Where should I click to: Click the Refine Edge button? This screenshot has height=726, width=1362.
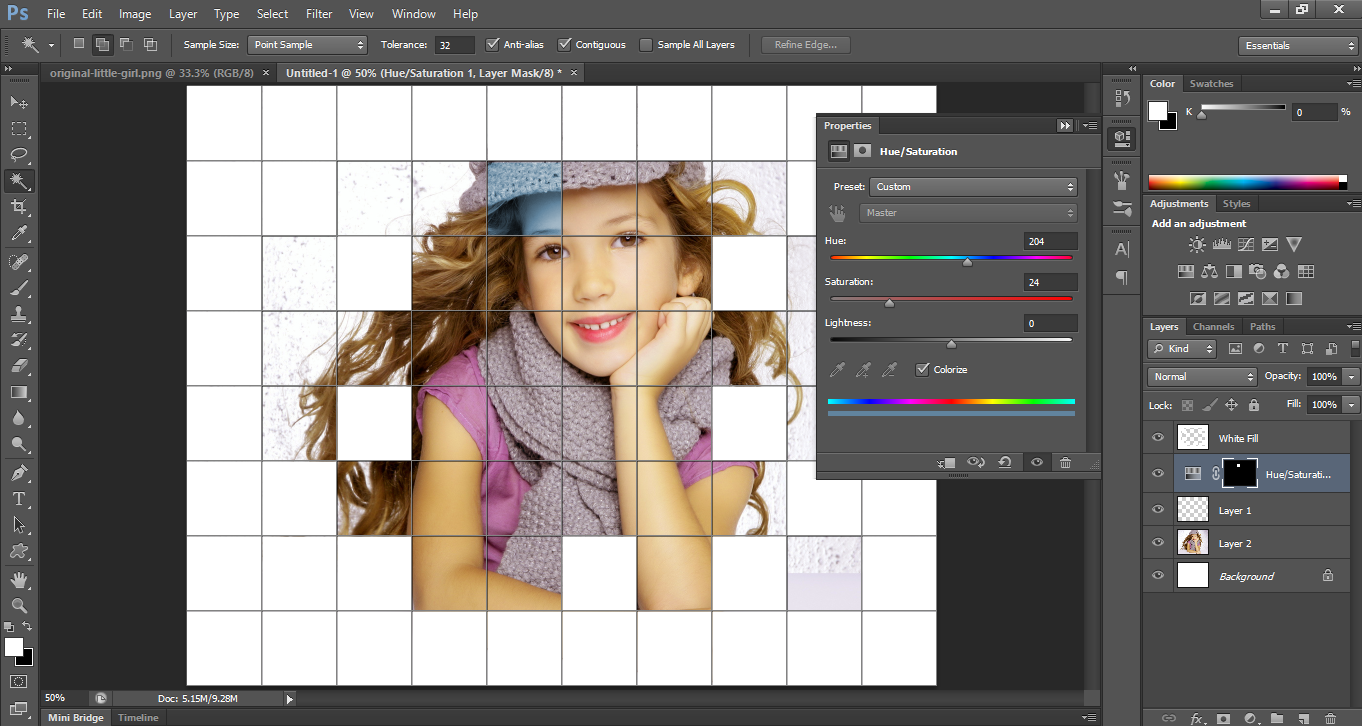(805, 44)
